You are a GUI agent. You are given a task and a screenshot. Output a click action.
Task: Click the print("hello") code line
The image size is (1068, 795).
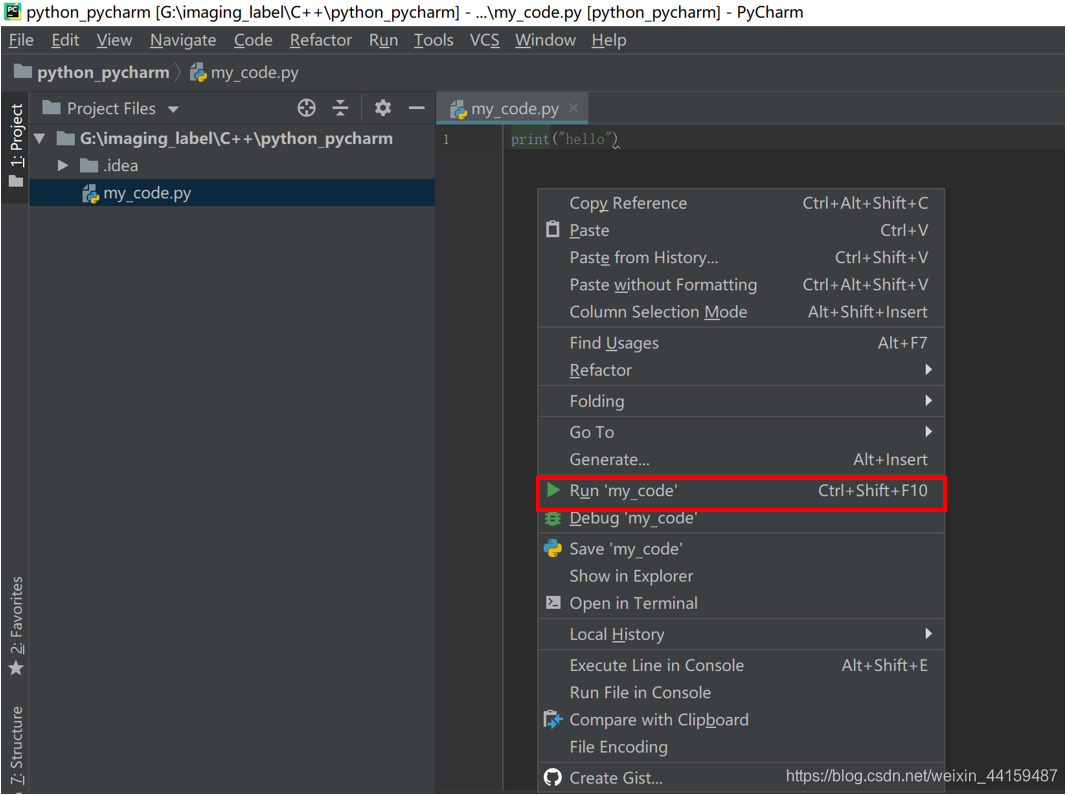click(x=565, y=139)
